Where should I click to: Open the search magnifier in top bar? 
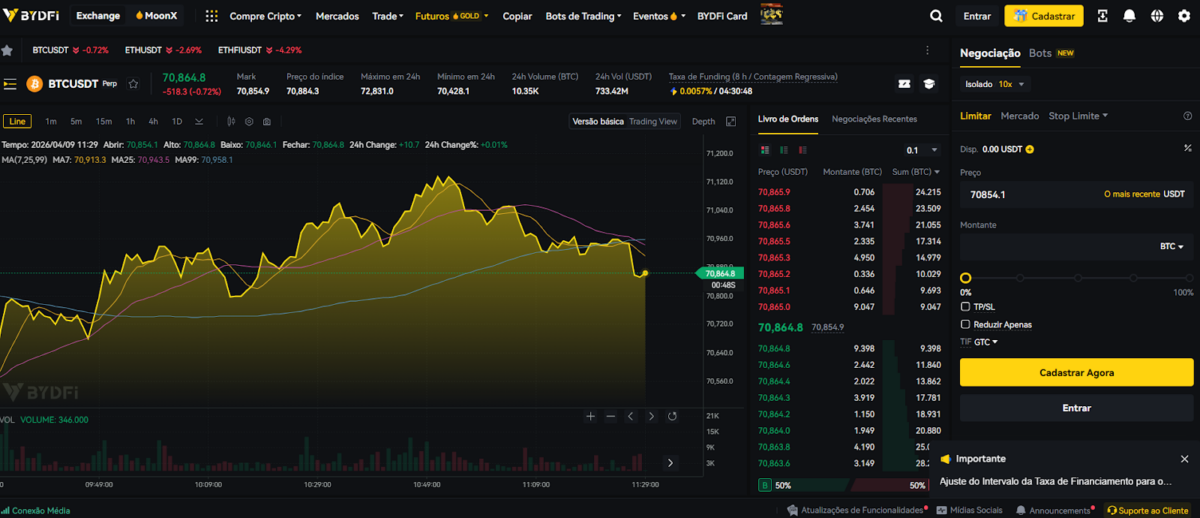[936, 16]
